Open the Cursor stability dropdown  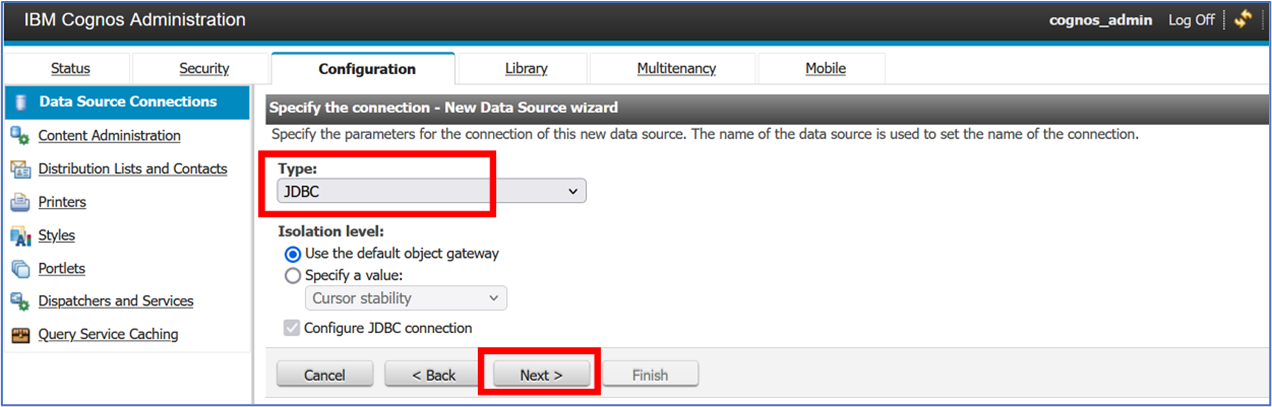405,298
